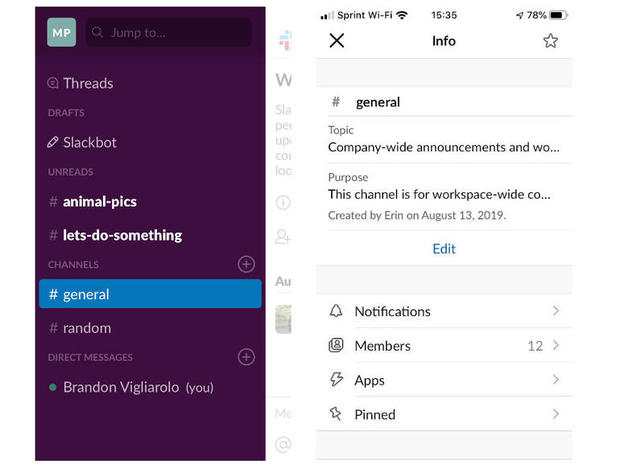This screenshot has height=465, width=620.
Task: Expand Notifications settings chevron
Action: (x=556, y=311)
